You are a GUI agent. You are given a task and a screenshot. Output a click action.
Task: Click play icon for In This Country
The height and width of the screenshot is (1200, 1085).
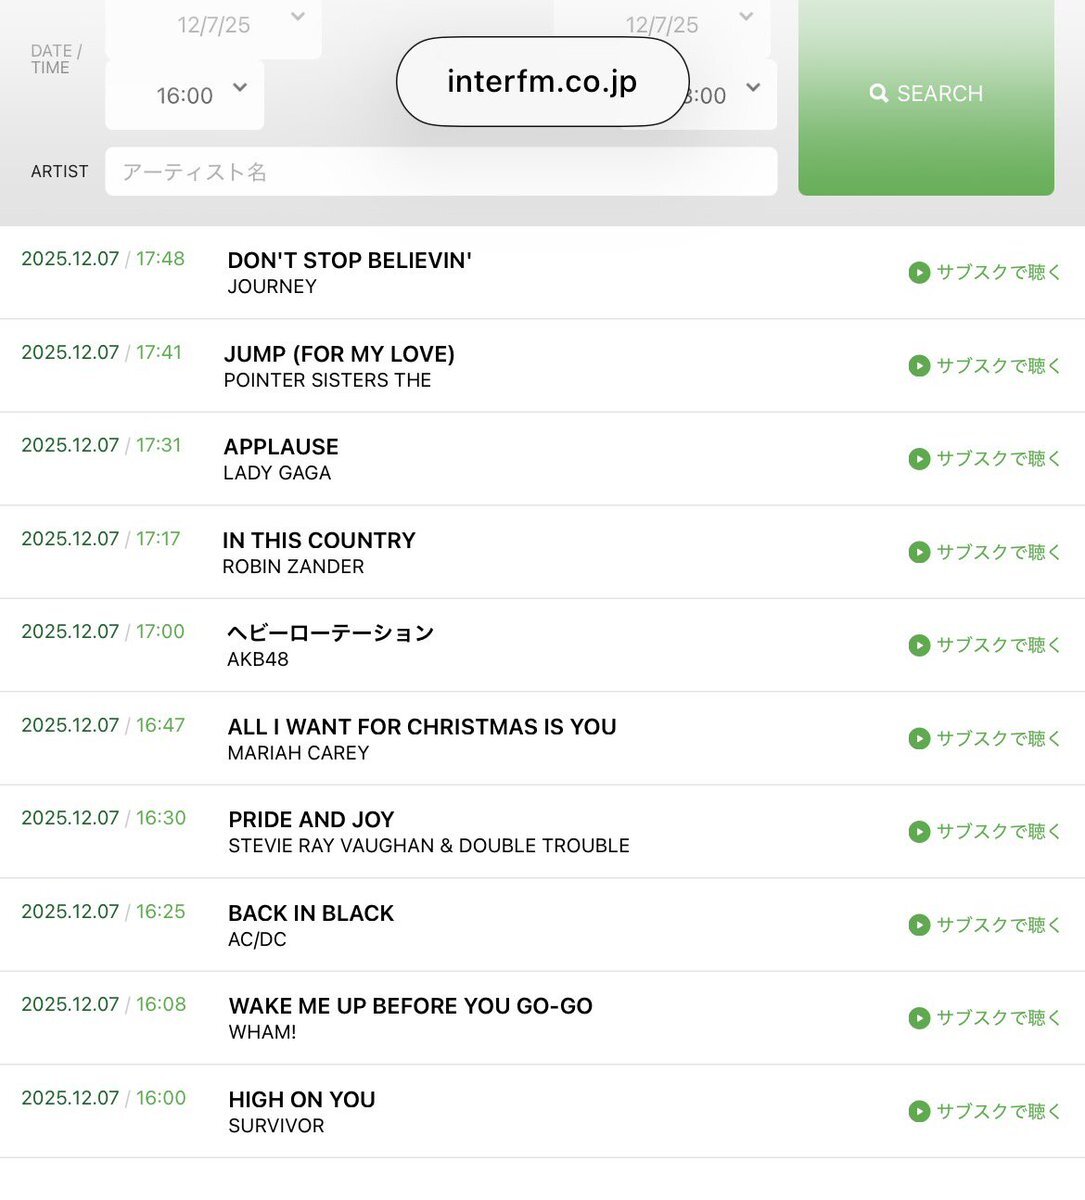click(x=919, y=552)
